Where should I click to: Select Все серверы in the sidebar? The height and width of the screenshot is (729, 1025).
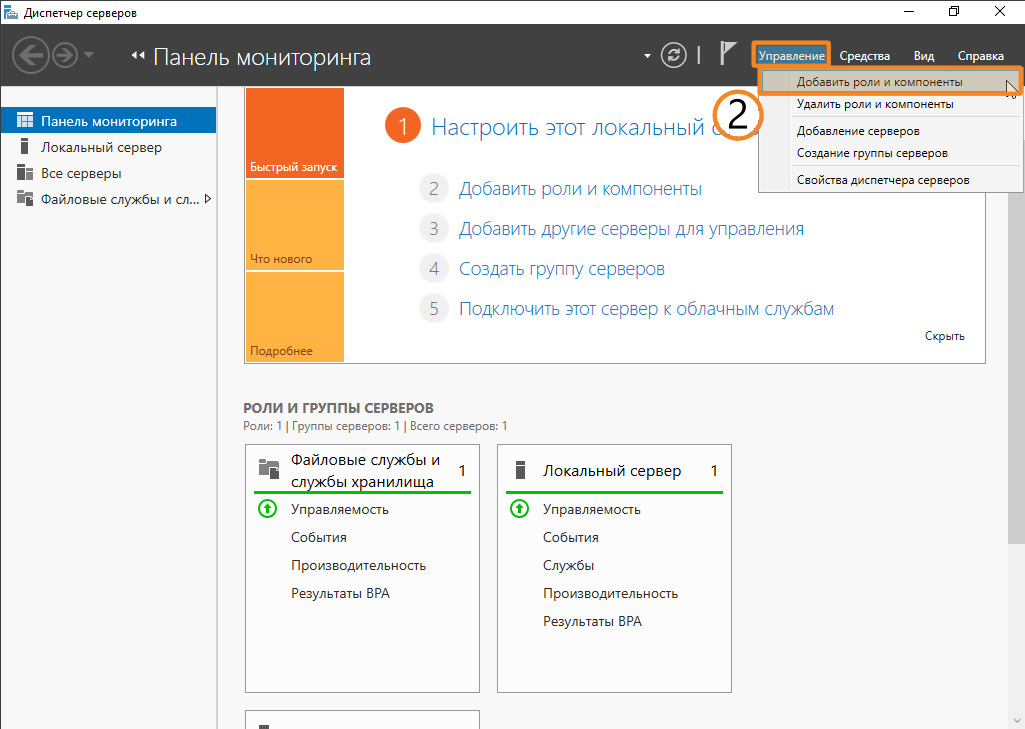click(x=81, y=173)
